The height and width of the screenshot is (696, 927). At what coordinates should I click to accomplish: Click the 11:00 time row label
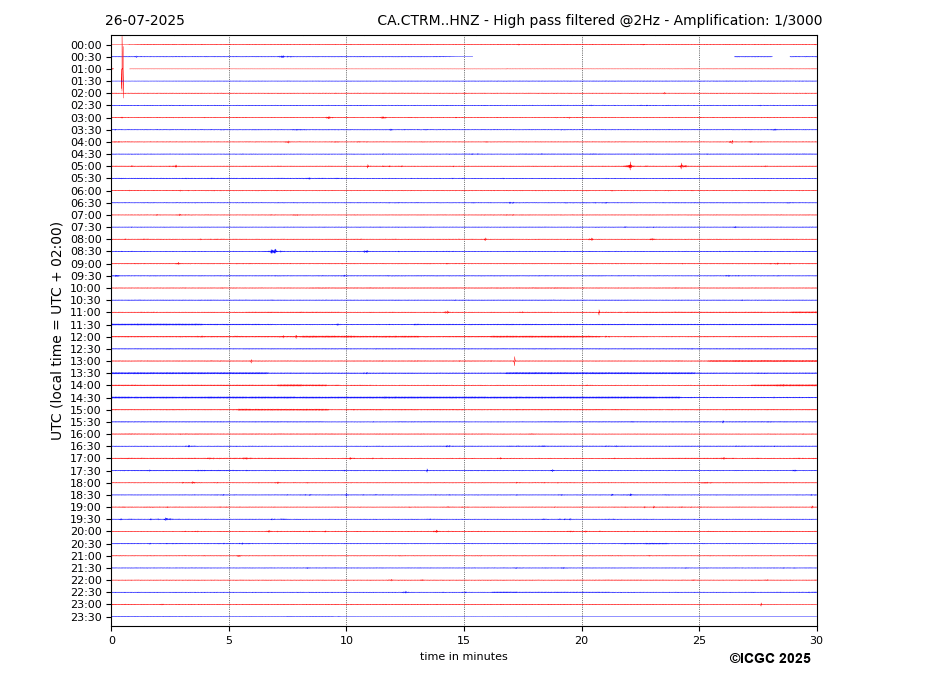coord(86,313)
